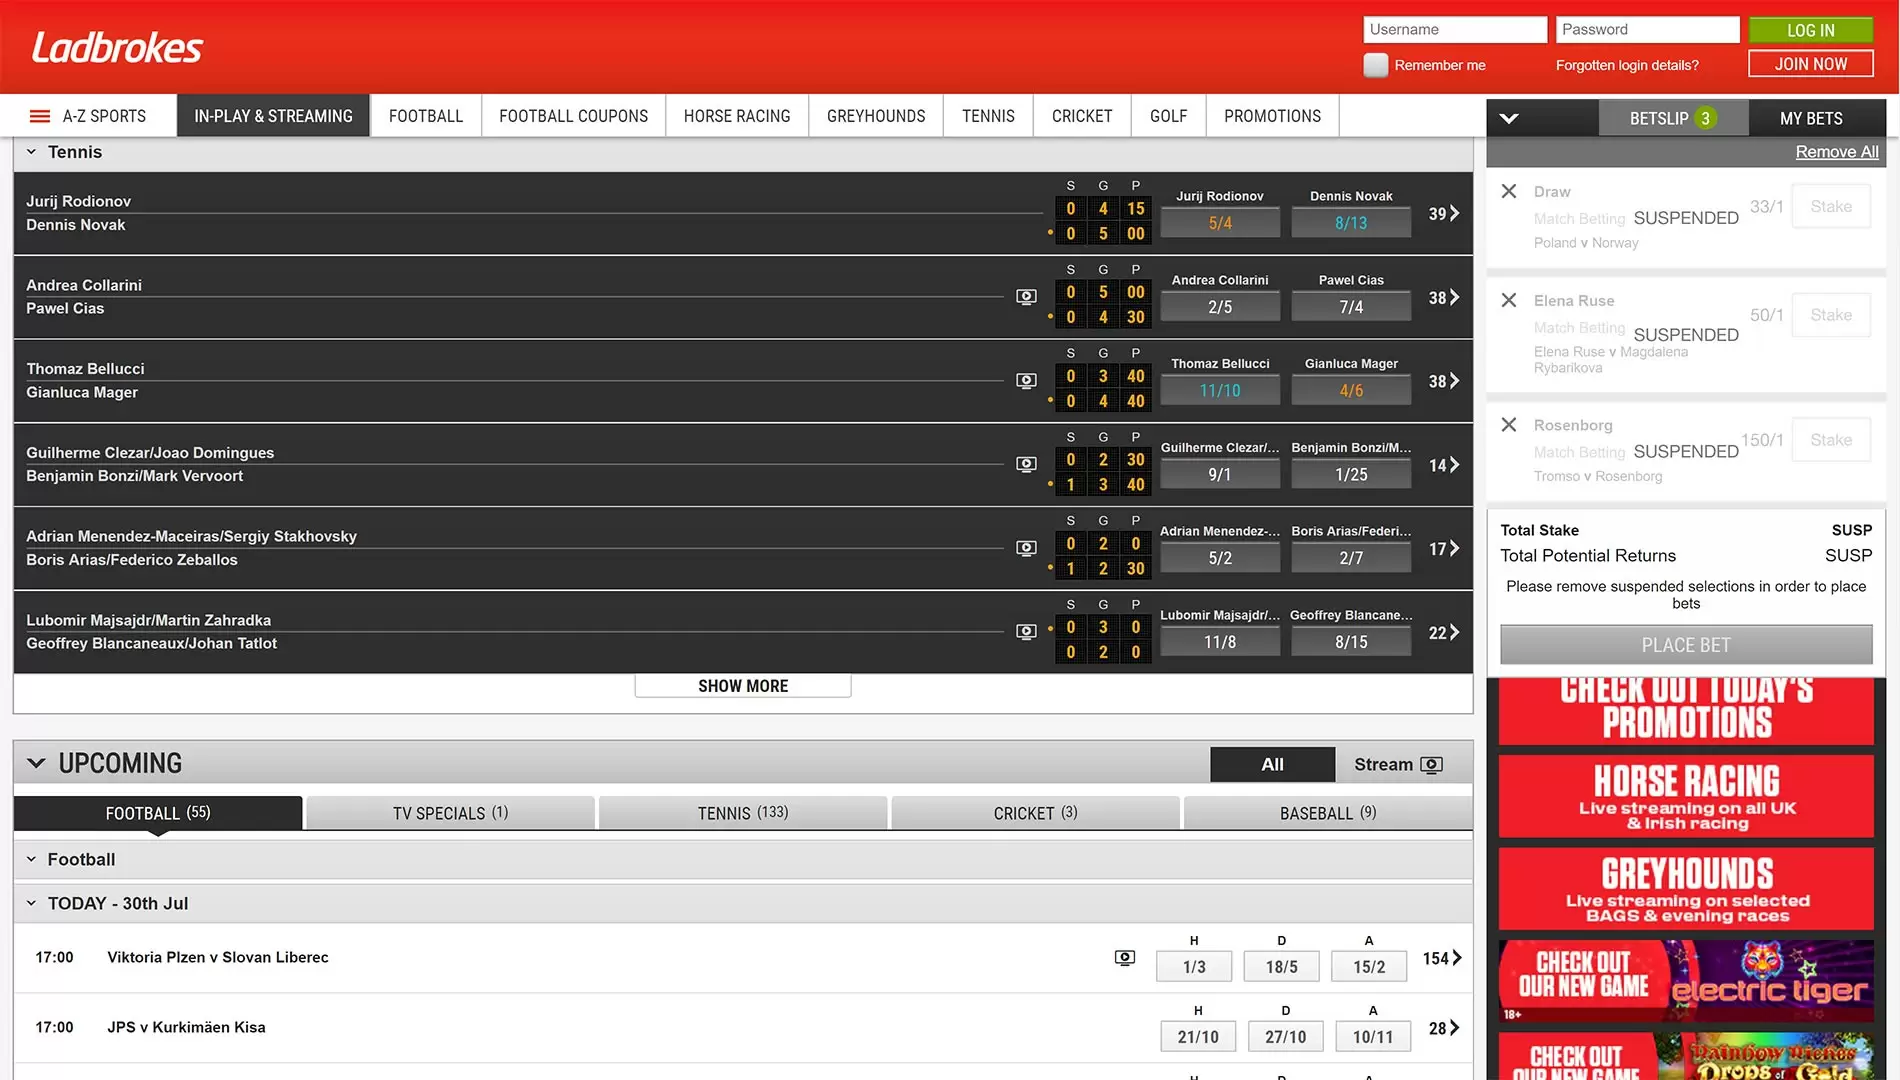1900x1080 pixels.
Task: Open the Forgotten login details link
Action: 1627,65
